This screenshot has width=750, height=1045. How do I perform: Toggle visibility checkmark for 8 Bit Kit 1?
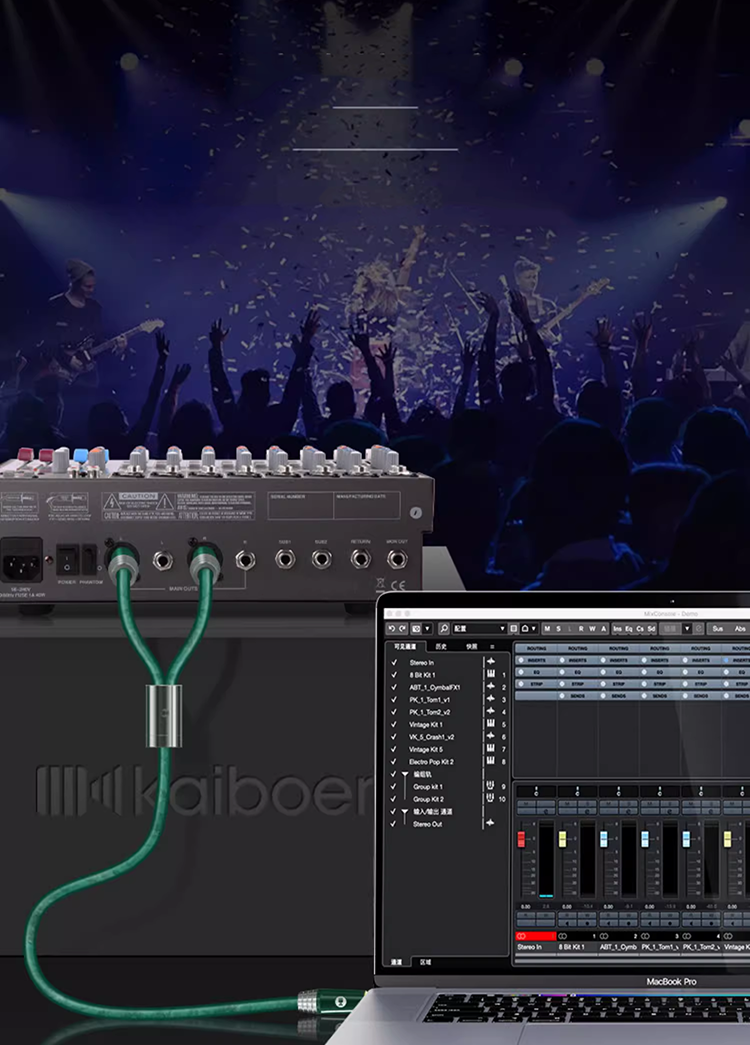click(x=394, y=675)
